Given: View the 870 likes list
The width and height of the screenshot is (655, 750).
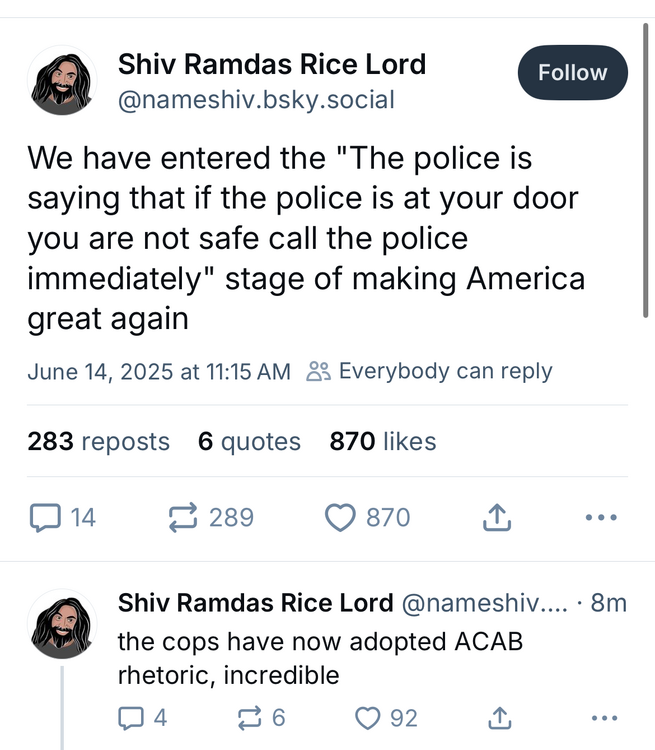Looking at the screenshot, I should tap(383, 441).
